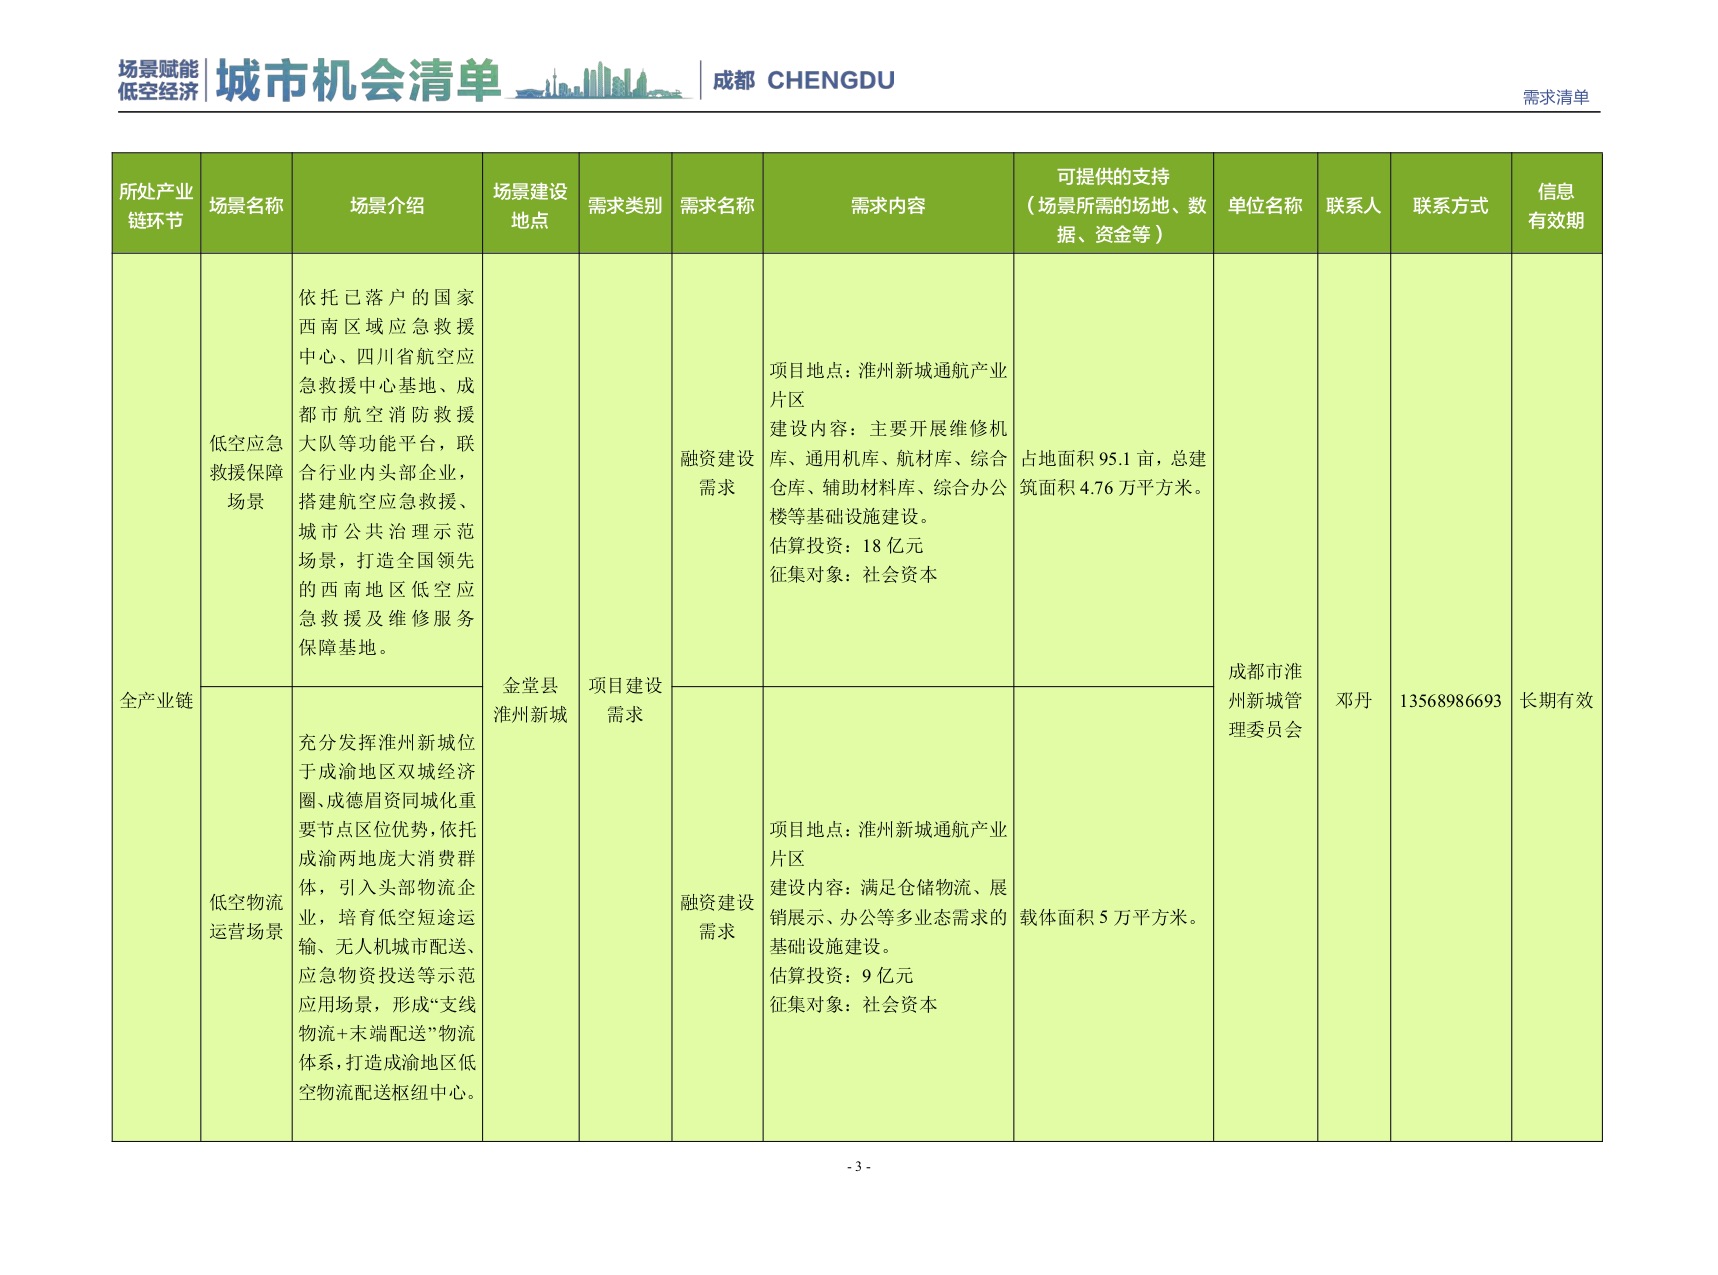Click the contact name 邓丹

(x=1353, y=700)
